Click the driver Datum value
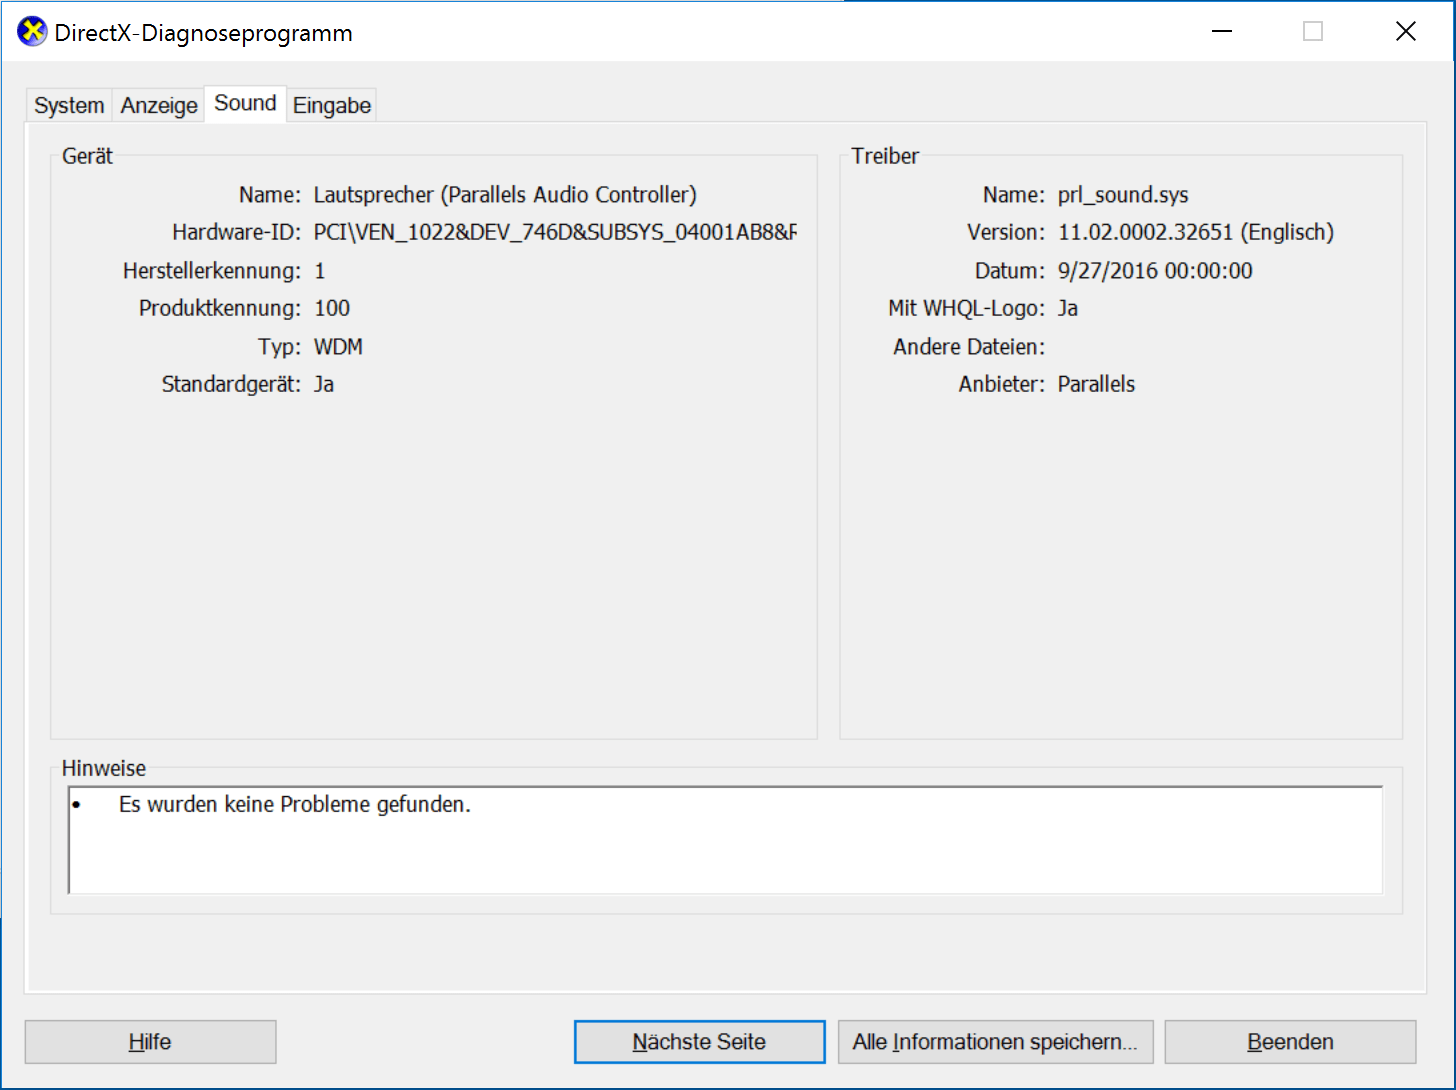The width and height of the screenshot is (1456, 1090). pyautogui.click(x=1155, y=271)
